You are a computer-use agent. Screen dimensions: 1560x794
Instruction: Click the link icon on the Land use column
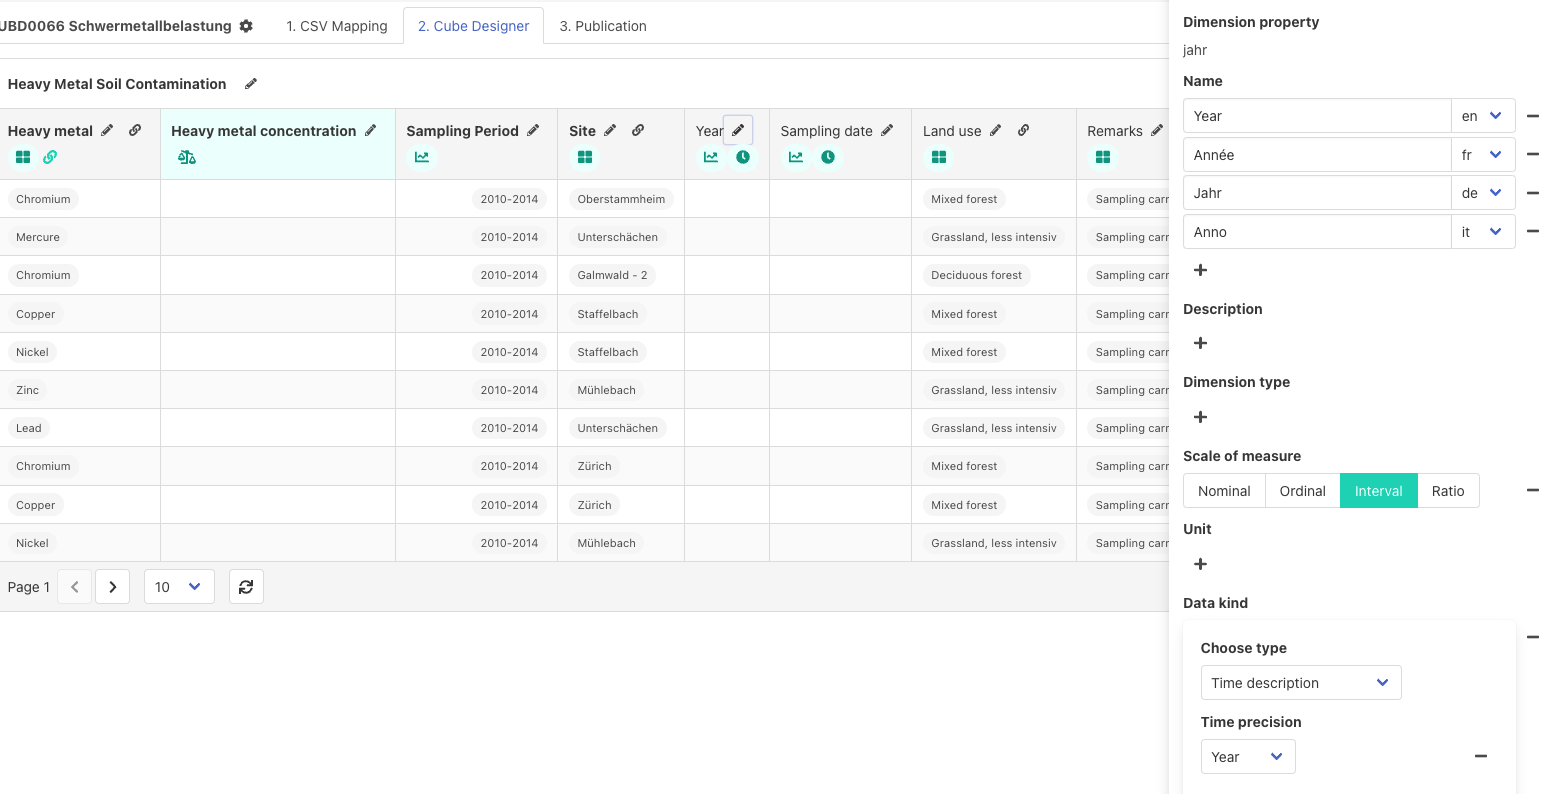tap(1023, 130)
